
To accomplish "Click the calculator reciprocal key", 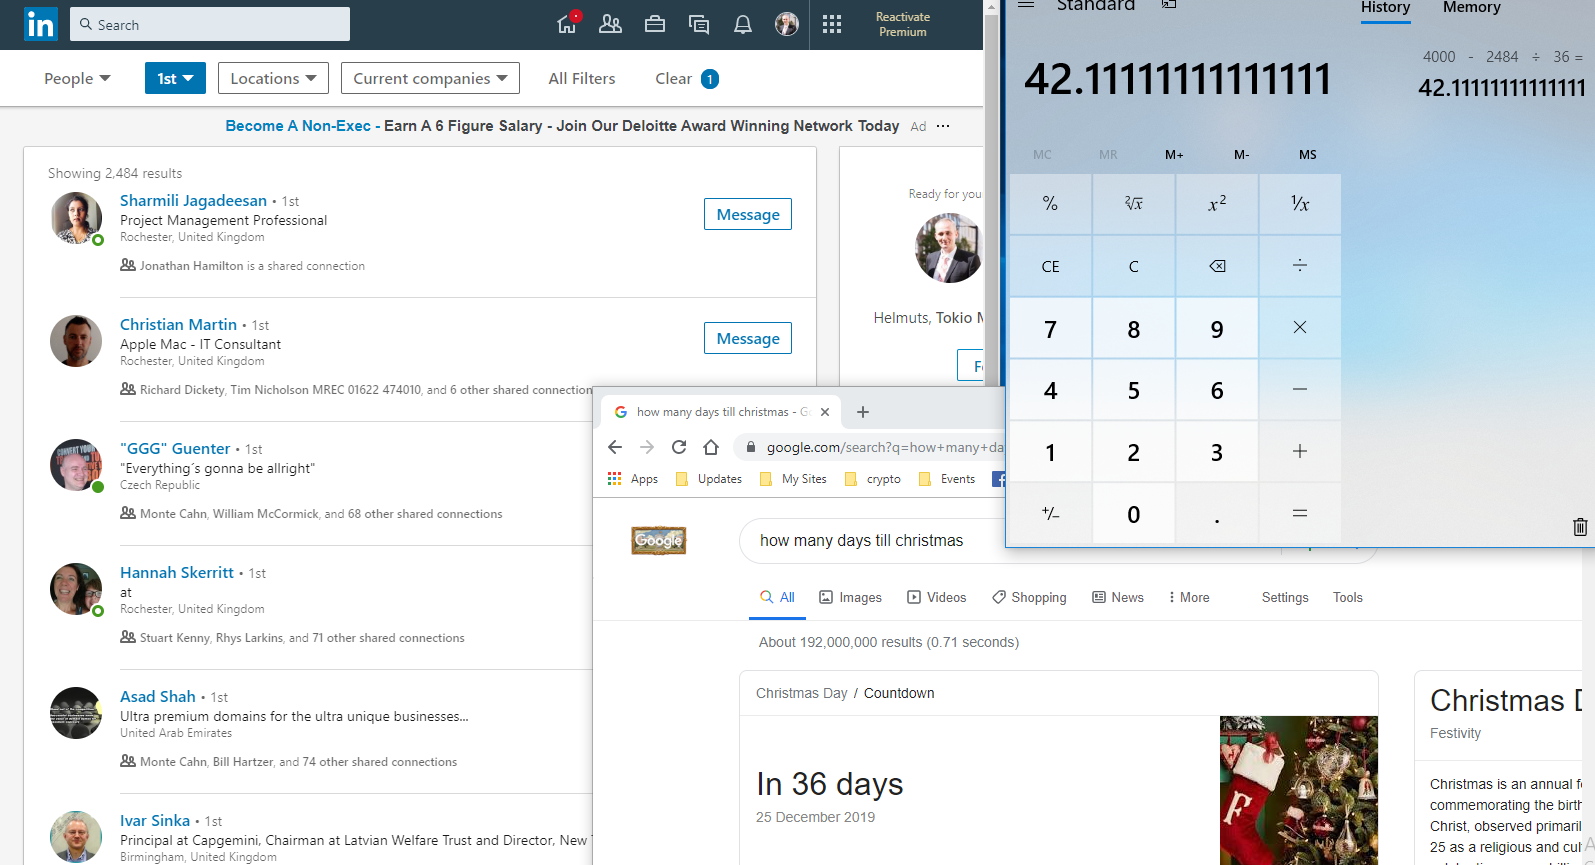I will pyautogui.click(x=1300, y=204).
